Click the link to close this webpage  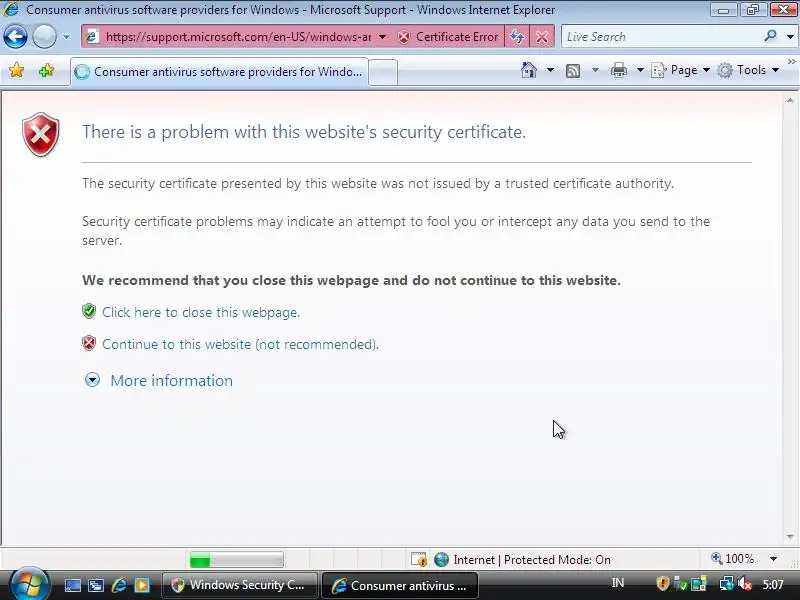[201, 312]
